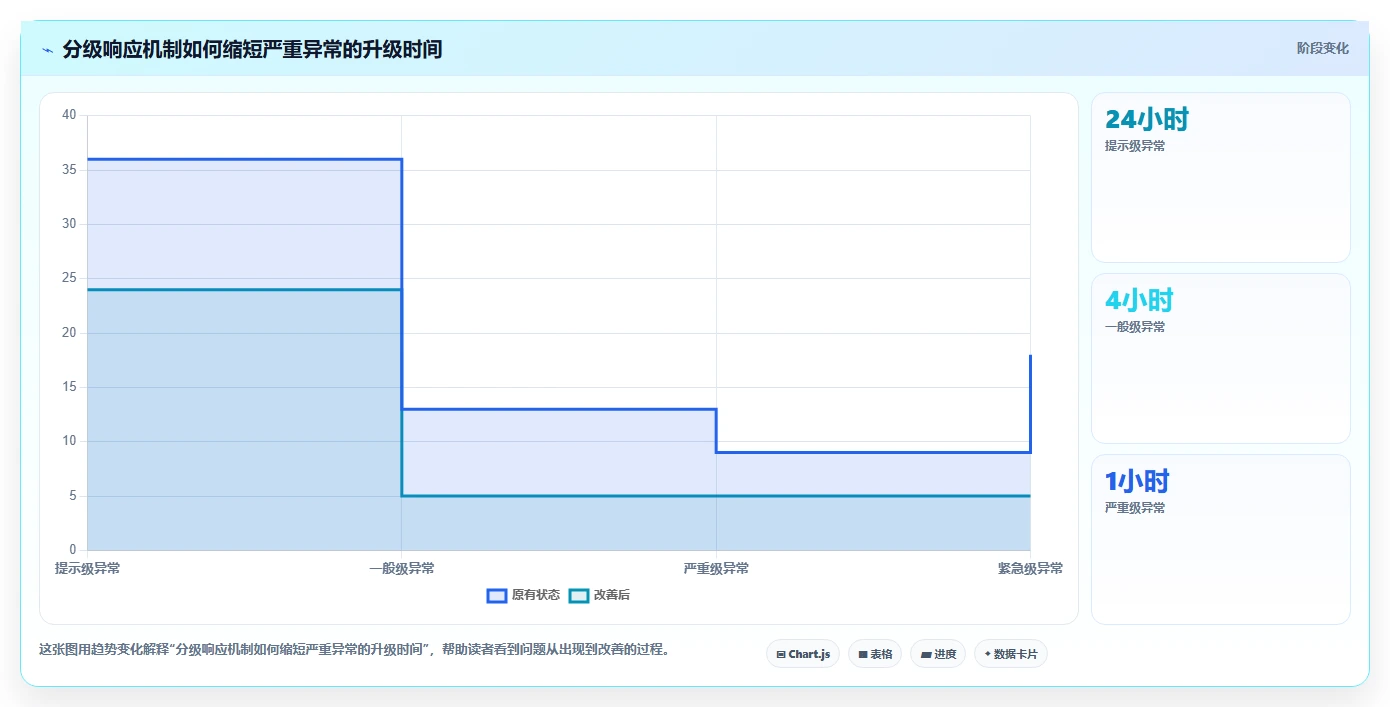
Task: Click the blue 原有状态 legend swatch
Action: point(496,595)
